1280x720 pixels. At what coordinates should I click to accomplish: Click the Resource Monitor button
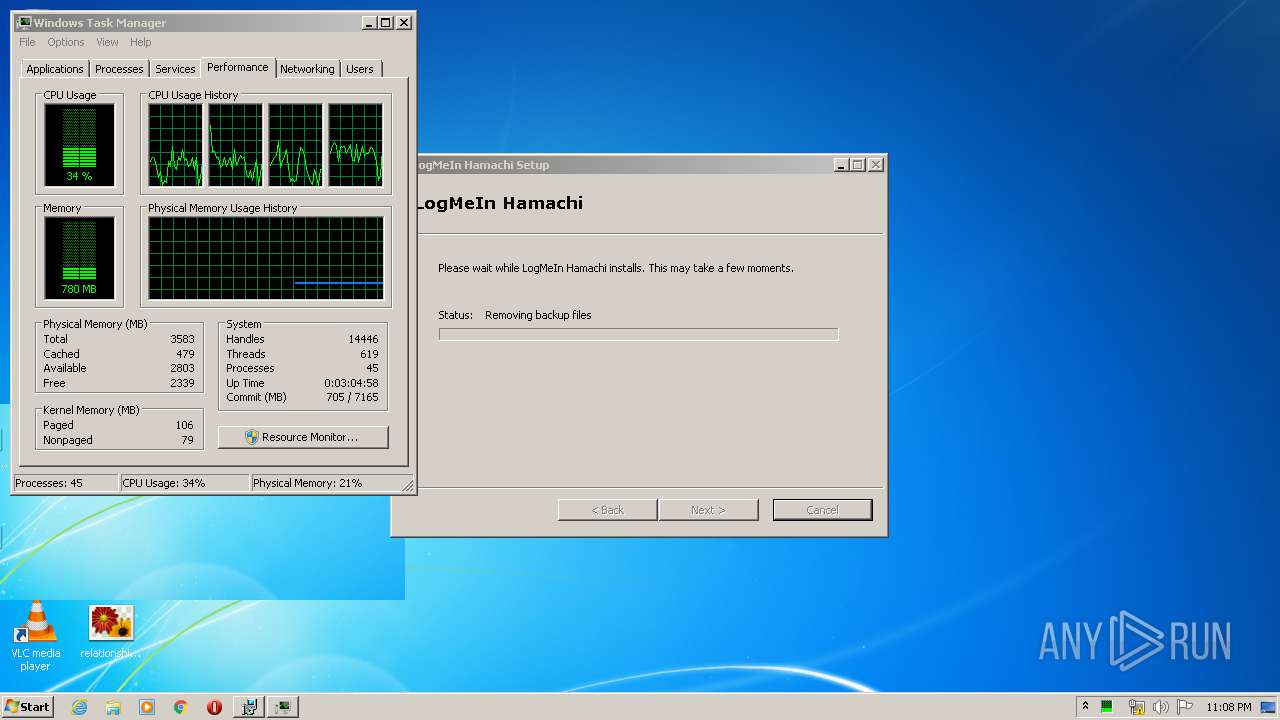pyautogui.click(x=303, y=437)
